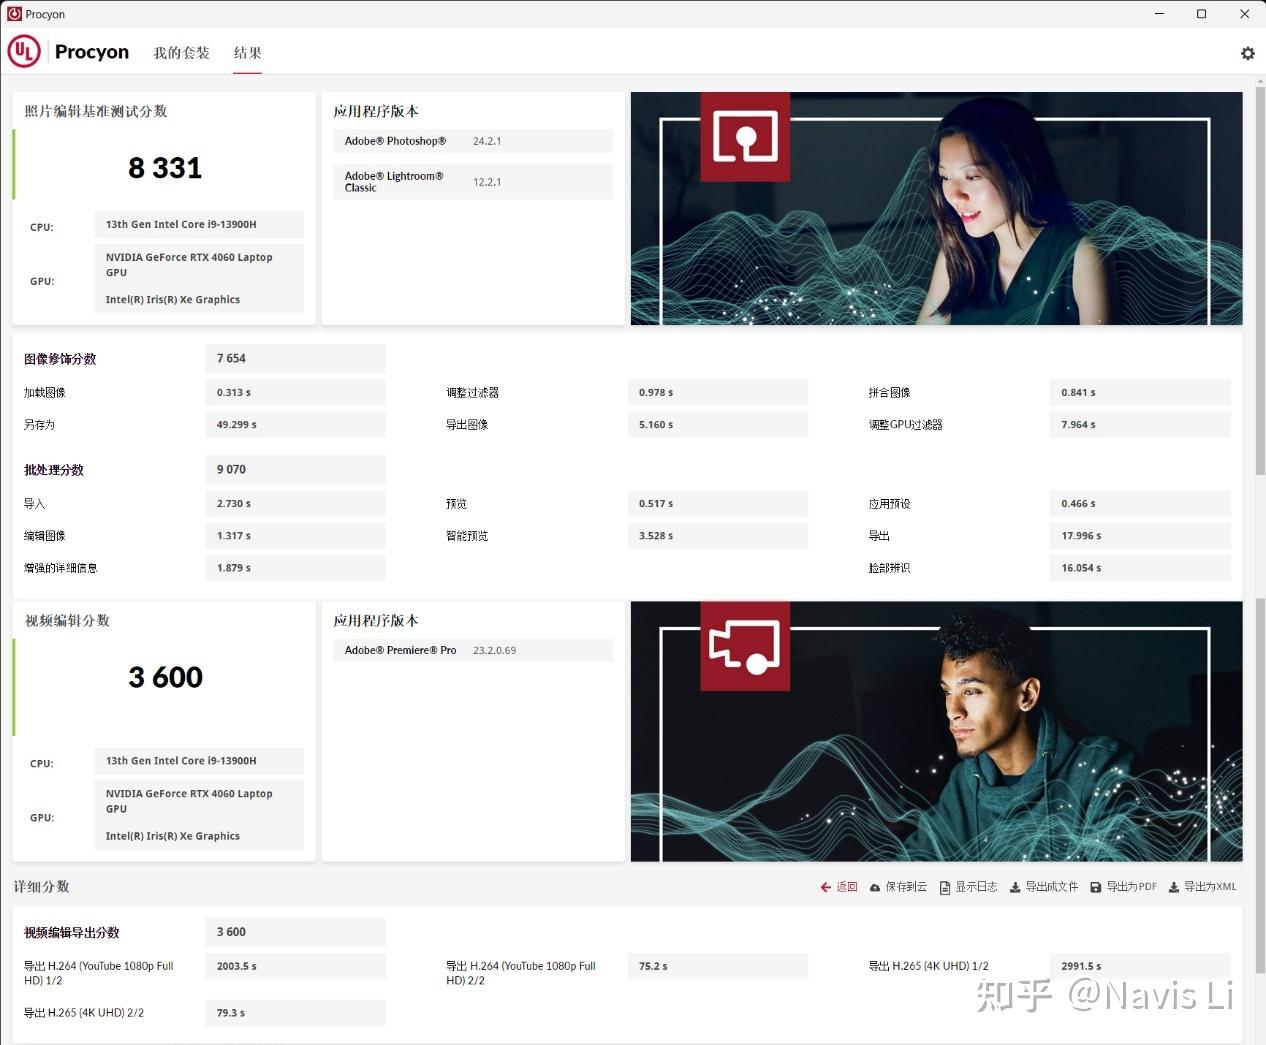Export results with 导出为PDF

tap(1123, 887)
